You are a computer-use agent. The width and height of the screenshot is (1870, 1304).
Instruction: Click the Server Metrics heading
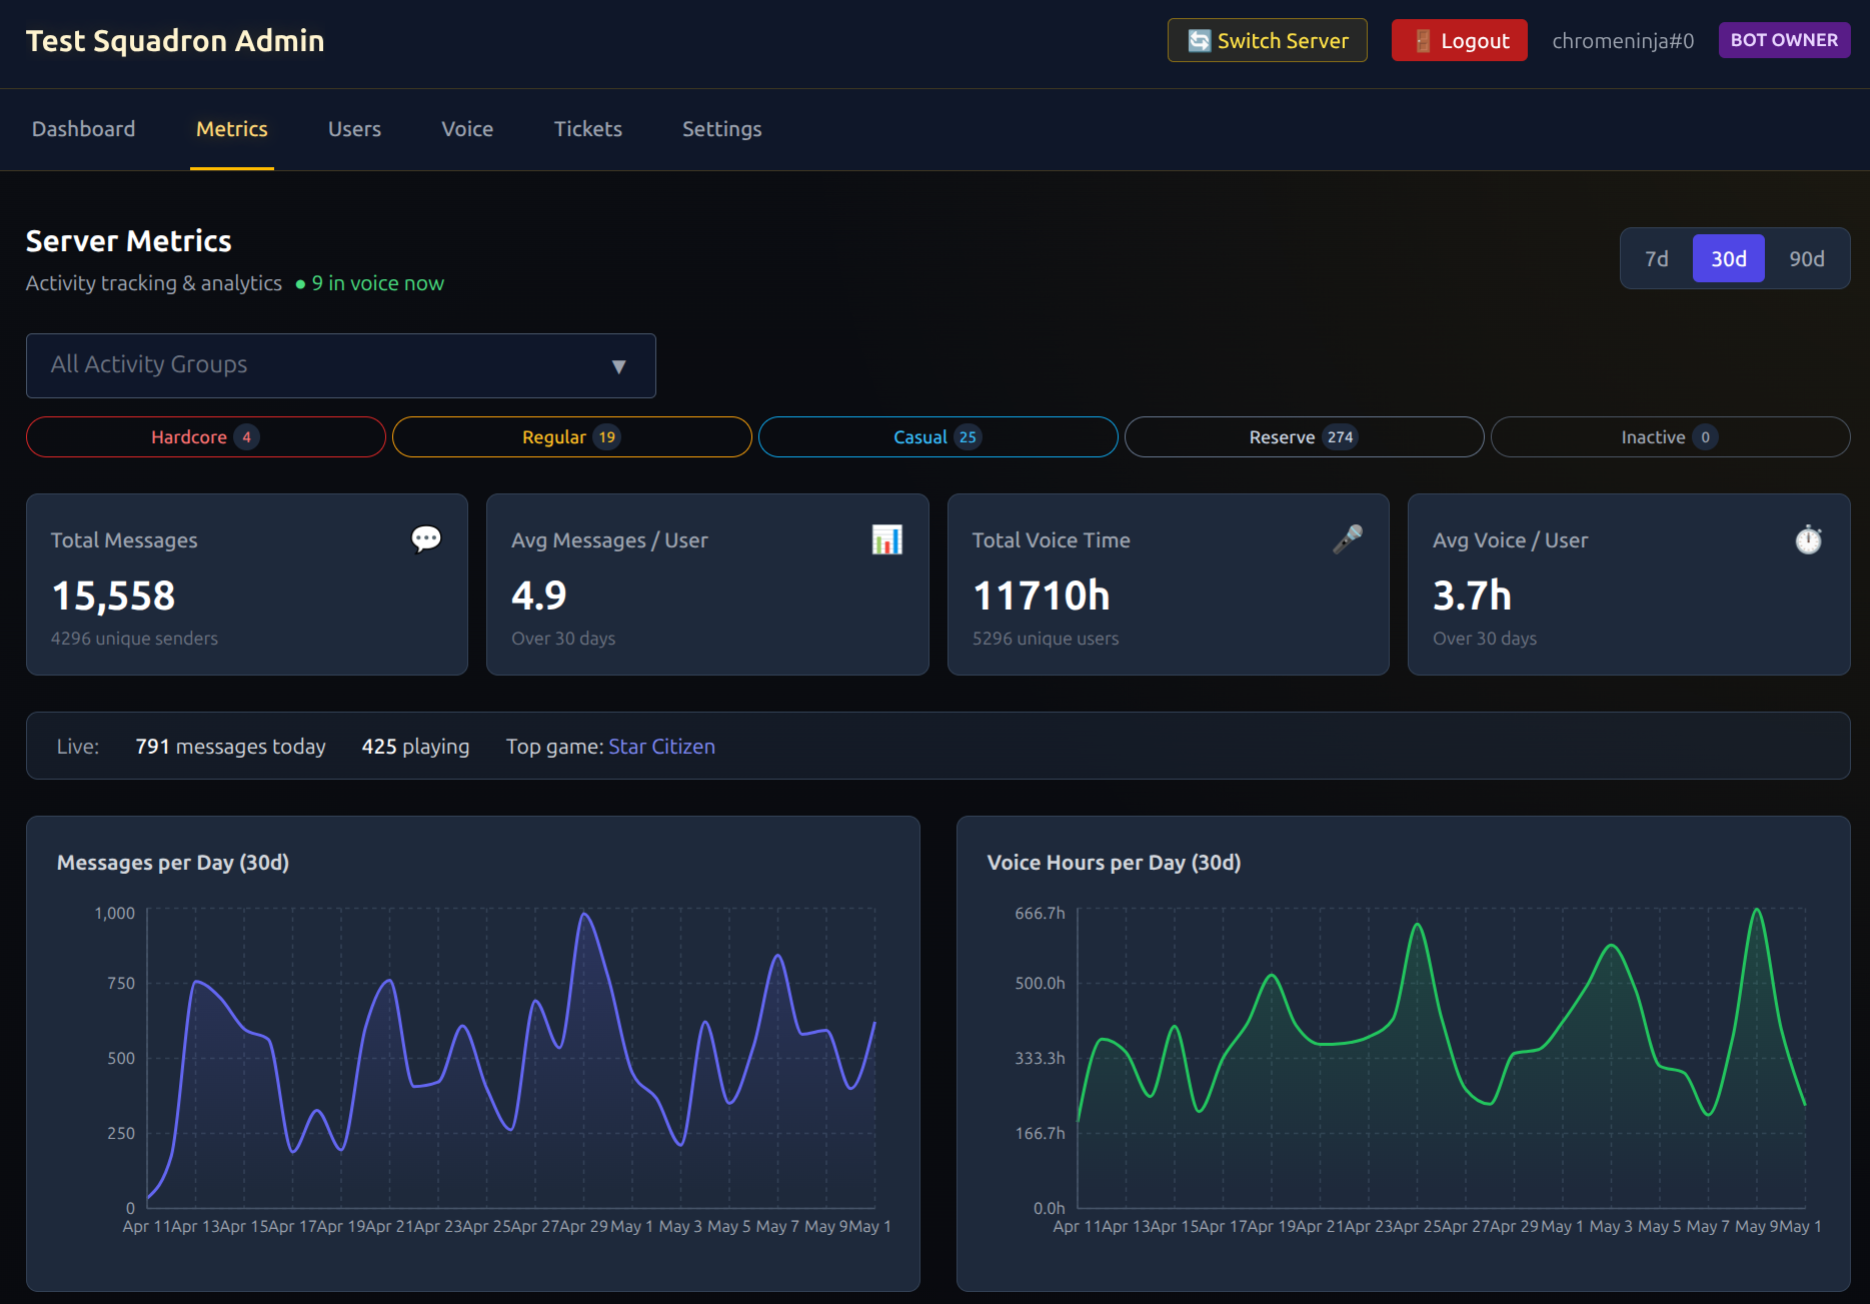point(129,241)
